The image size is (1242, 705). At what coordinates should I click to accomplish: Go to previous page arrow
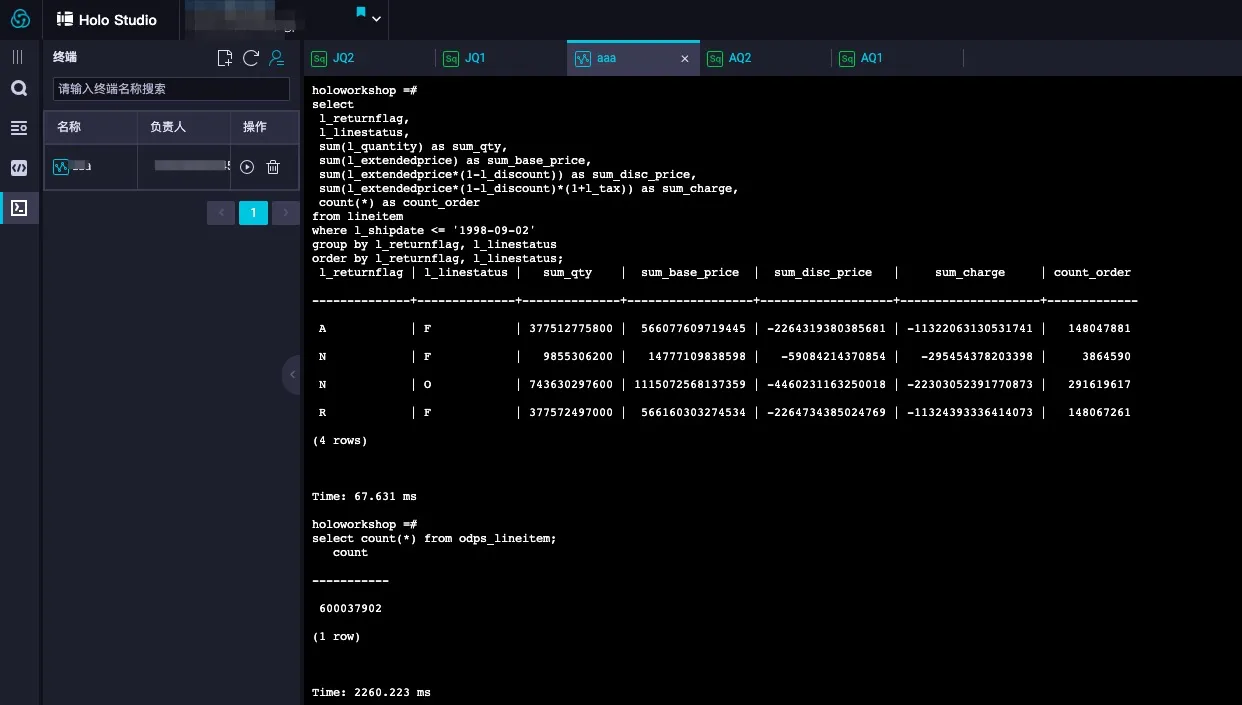pyautogui.click(x=221, y=212)
